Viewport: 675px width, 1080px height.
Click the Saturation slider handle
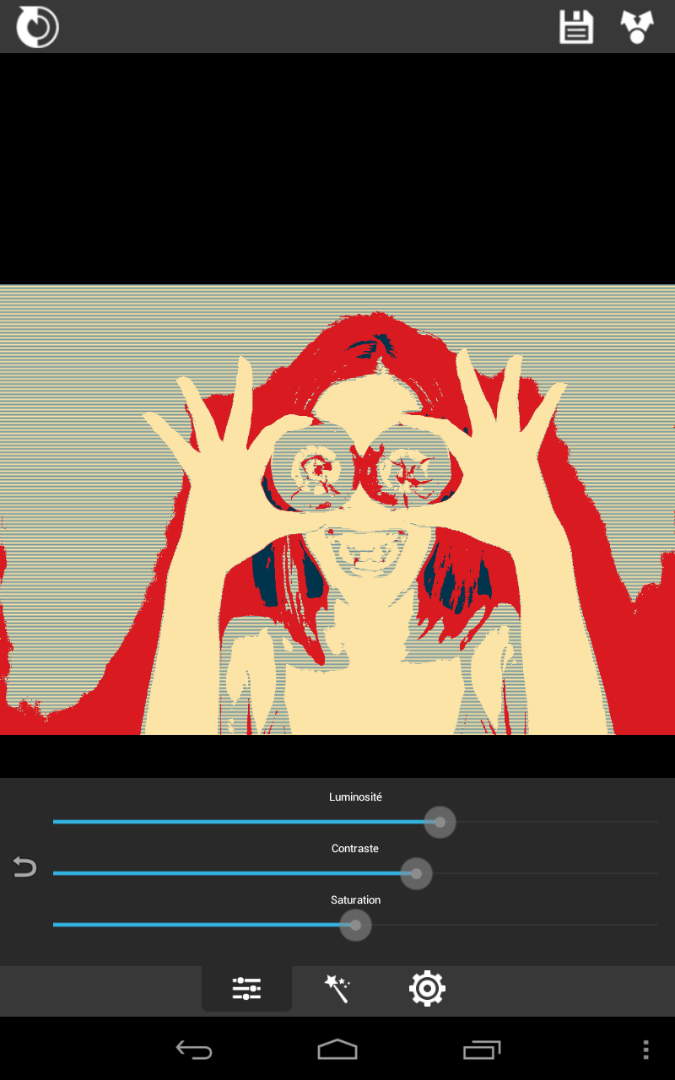[x=355, y=925]
